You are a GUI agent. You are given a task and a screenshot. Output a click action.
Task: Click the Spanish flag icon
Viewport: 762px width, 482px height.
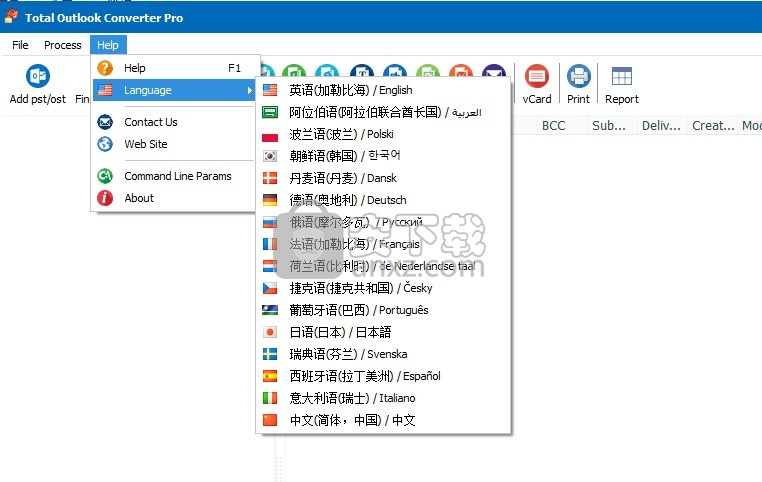270,376
